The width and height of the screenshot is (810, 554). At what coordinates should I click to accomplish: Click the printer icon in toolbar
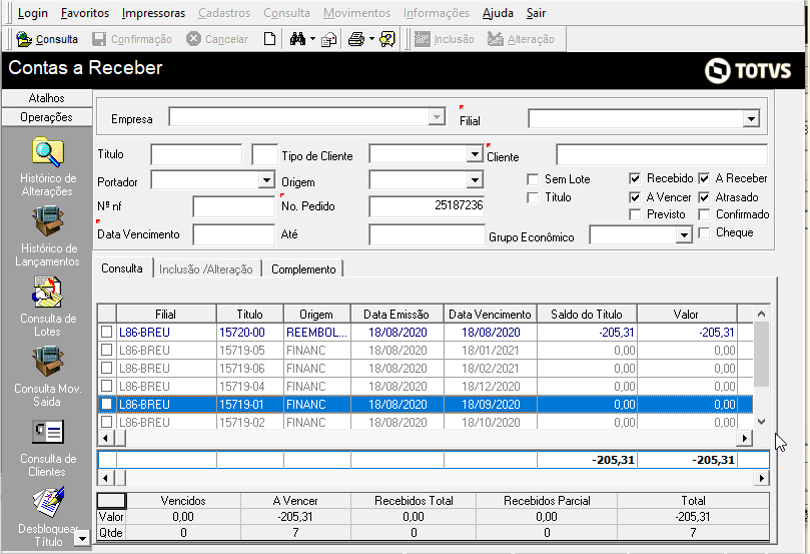click(356, 39)
